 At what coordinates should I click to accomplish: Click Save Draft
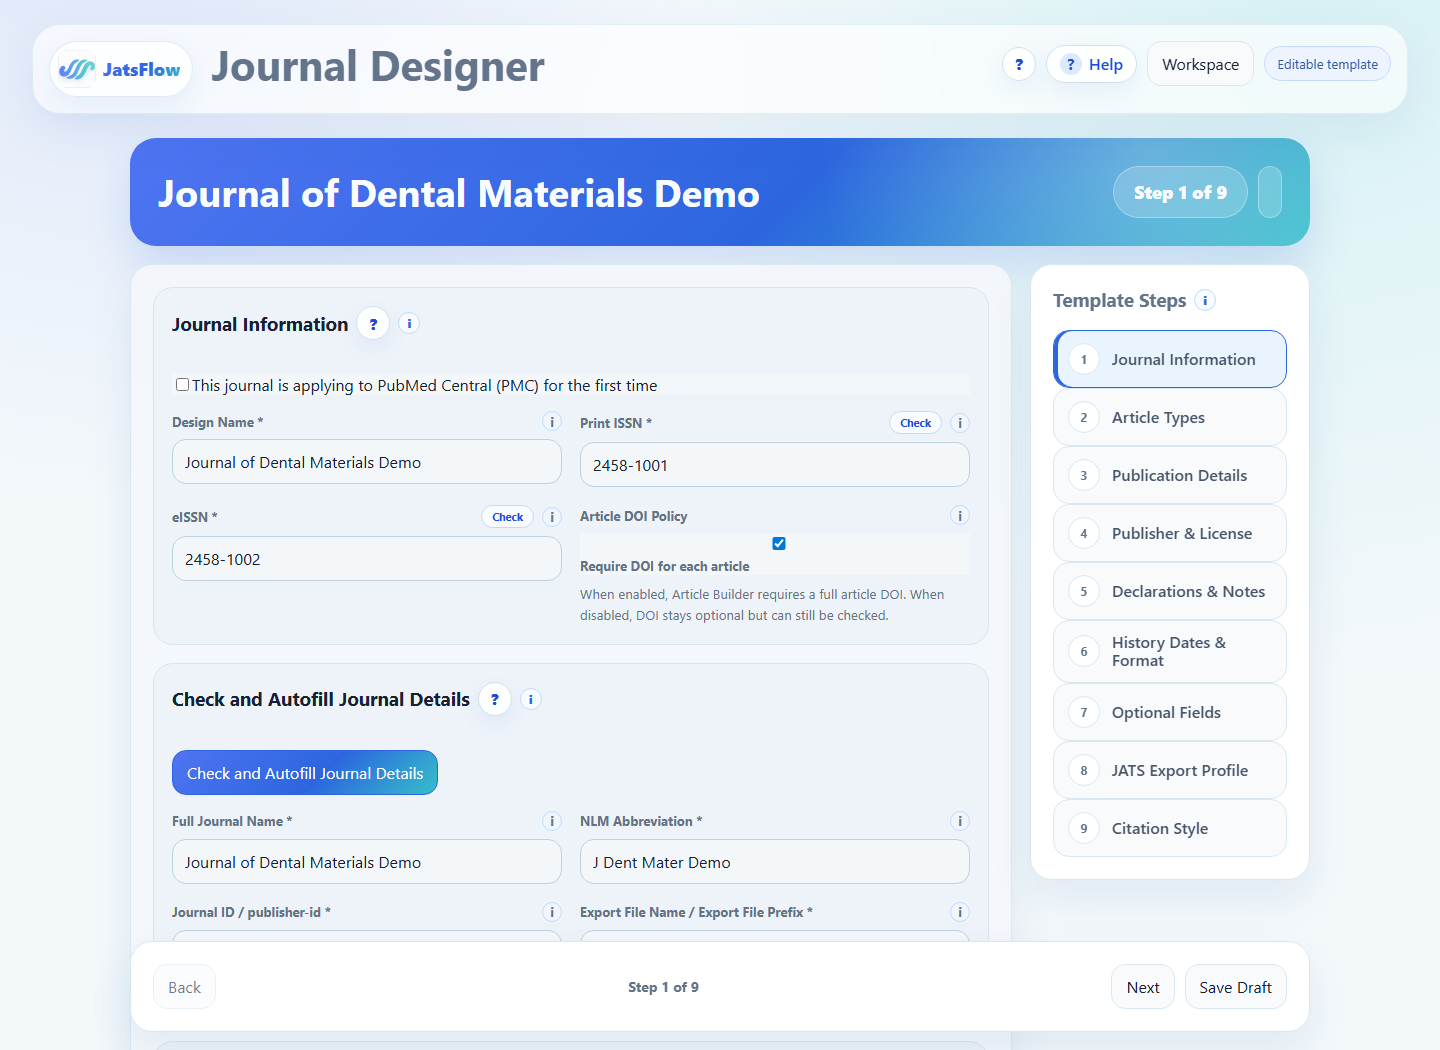[x=1236, y=987]
